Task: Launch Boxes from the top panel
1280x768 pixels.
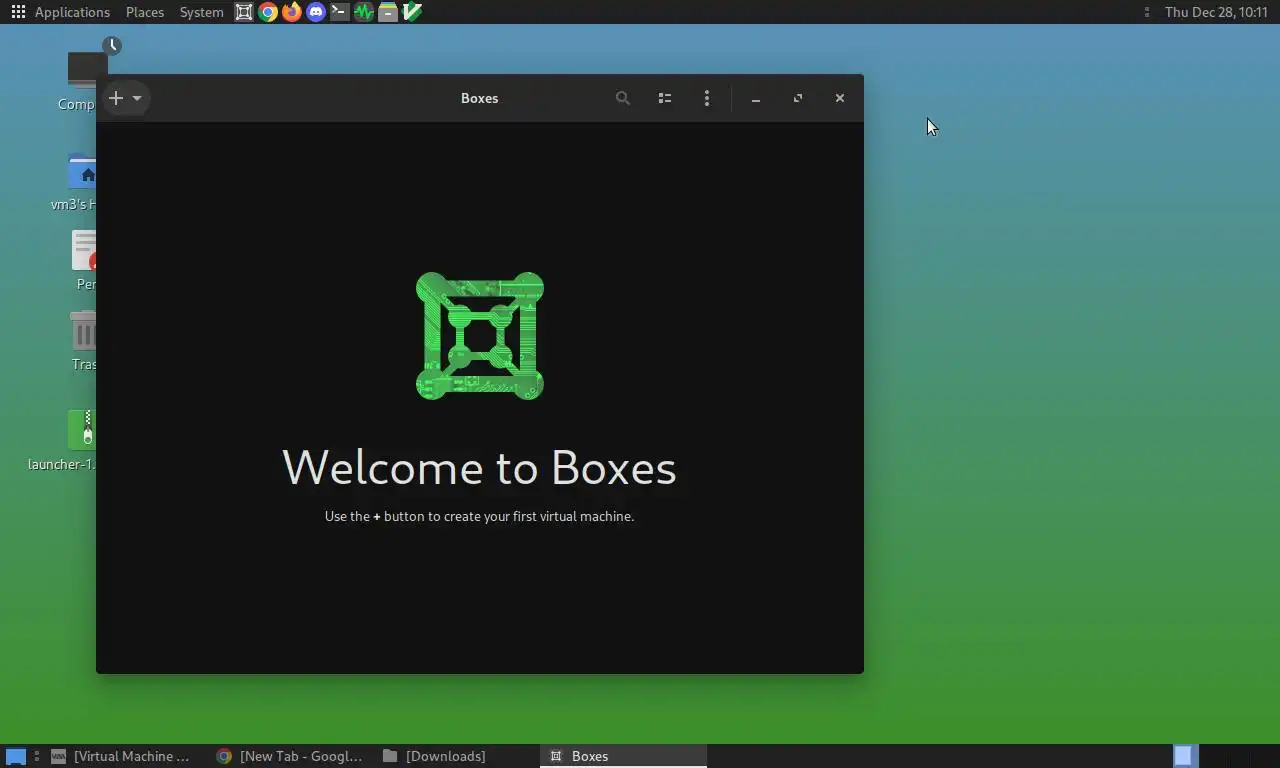Action: [244, 12]
